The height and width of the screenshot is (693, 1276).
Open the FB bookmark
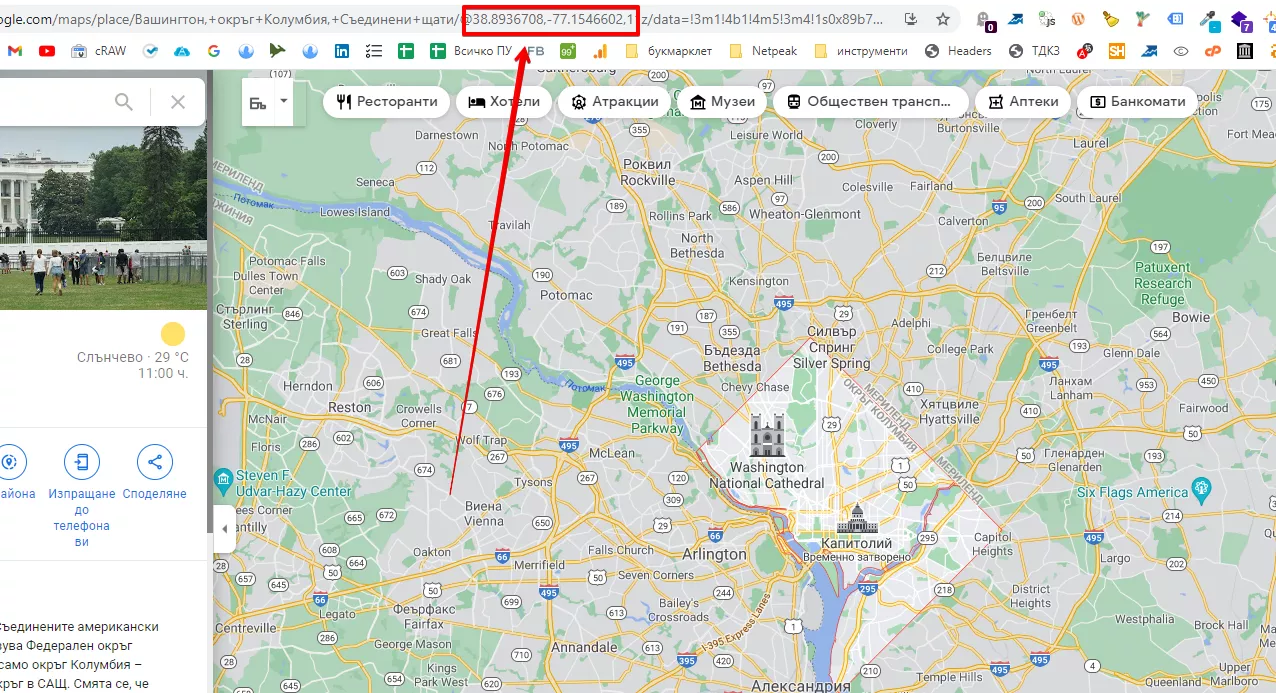[536, 51]
